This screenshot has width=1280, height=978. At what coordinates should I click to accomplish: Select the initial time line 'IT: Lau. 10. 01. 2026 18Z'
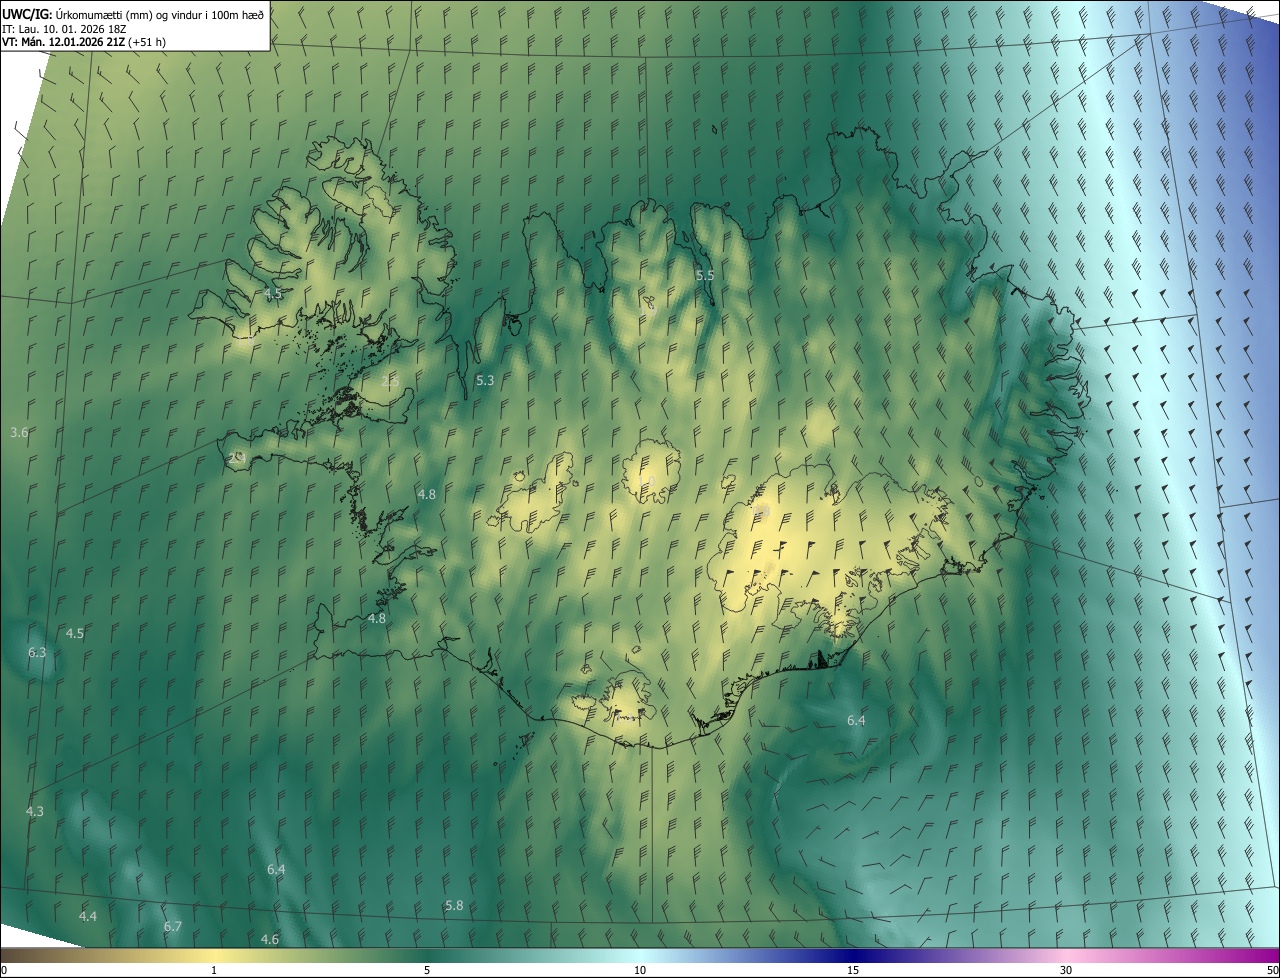(66, 28)
